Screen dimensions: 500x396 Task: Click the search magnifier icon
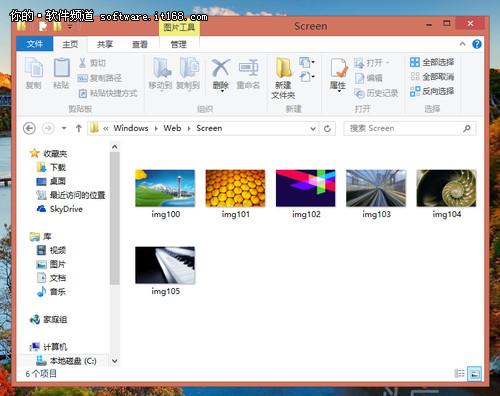(x=467, y=128)
